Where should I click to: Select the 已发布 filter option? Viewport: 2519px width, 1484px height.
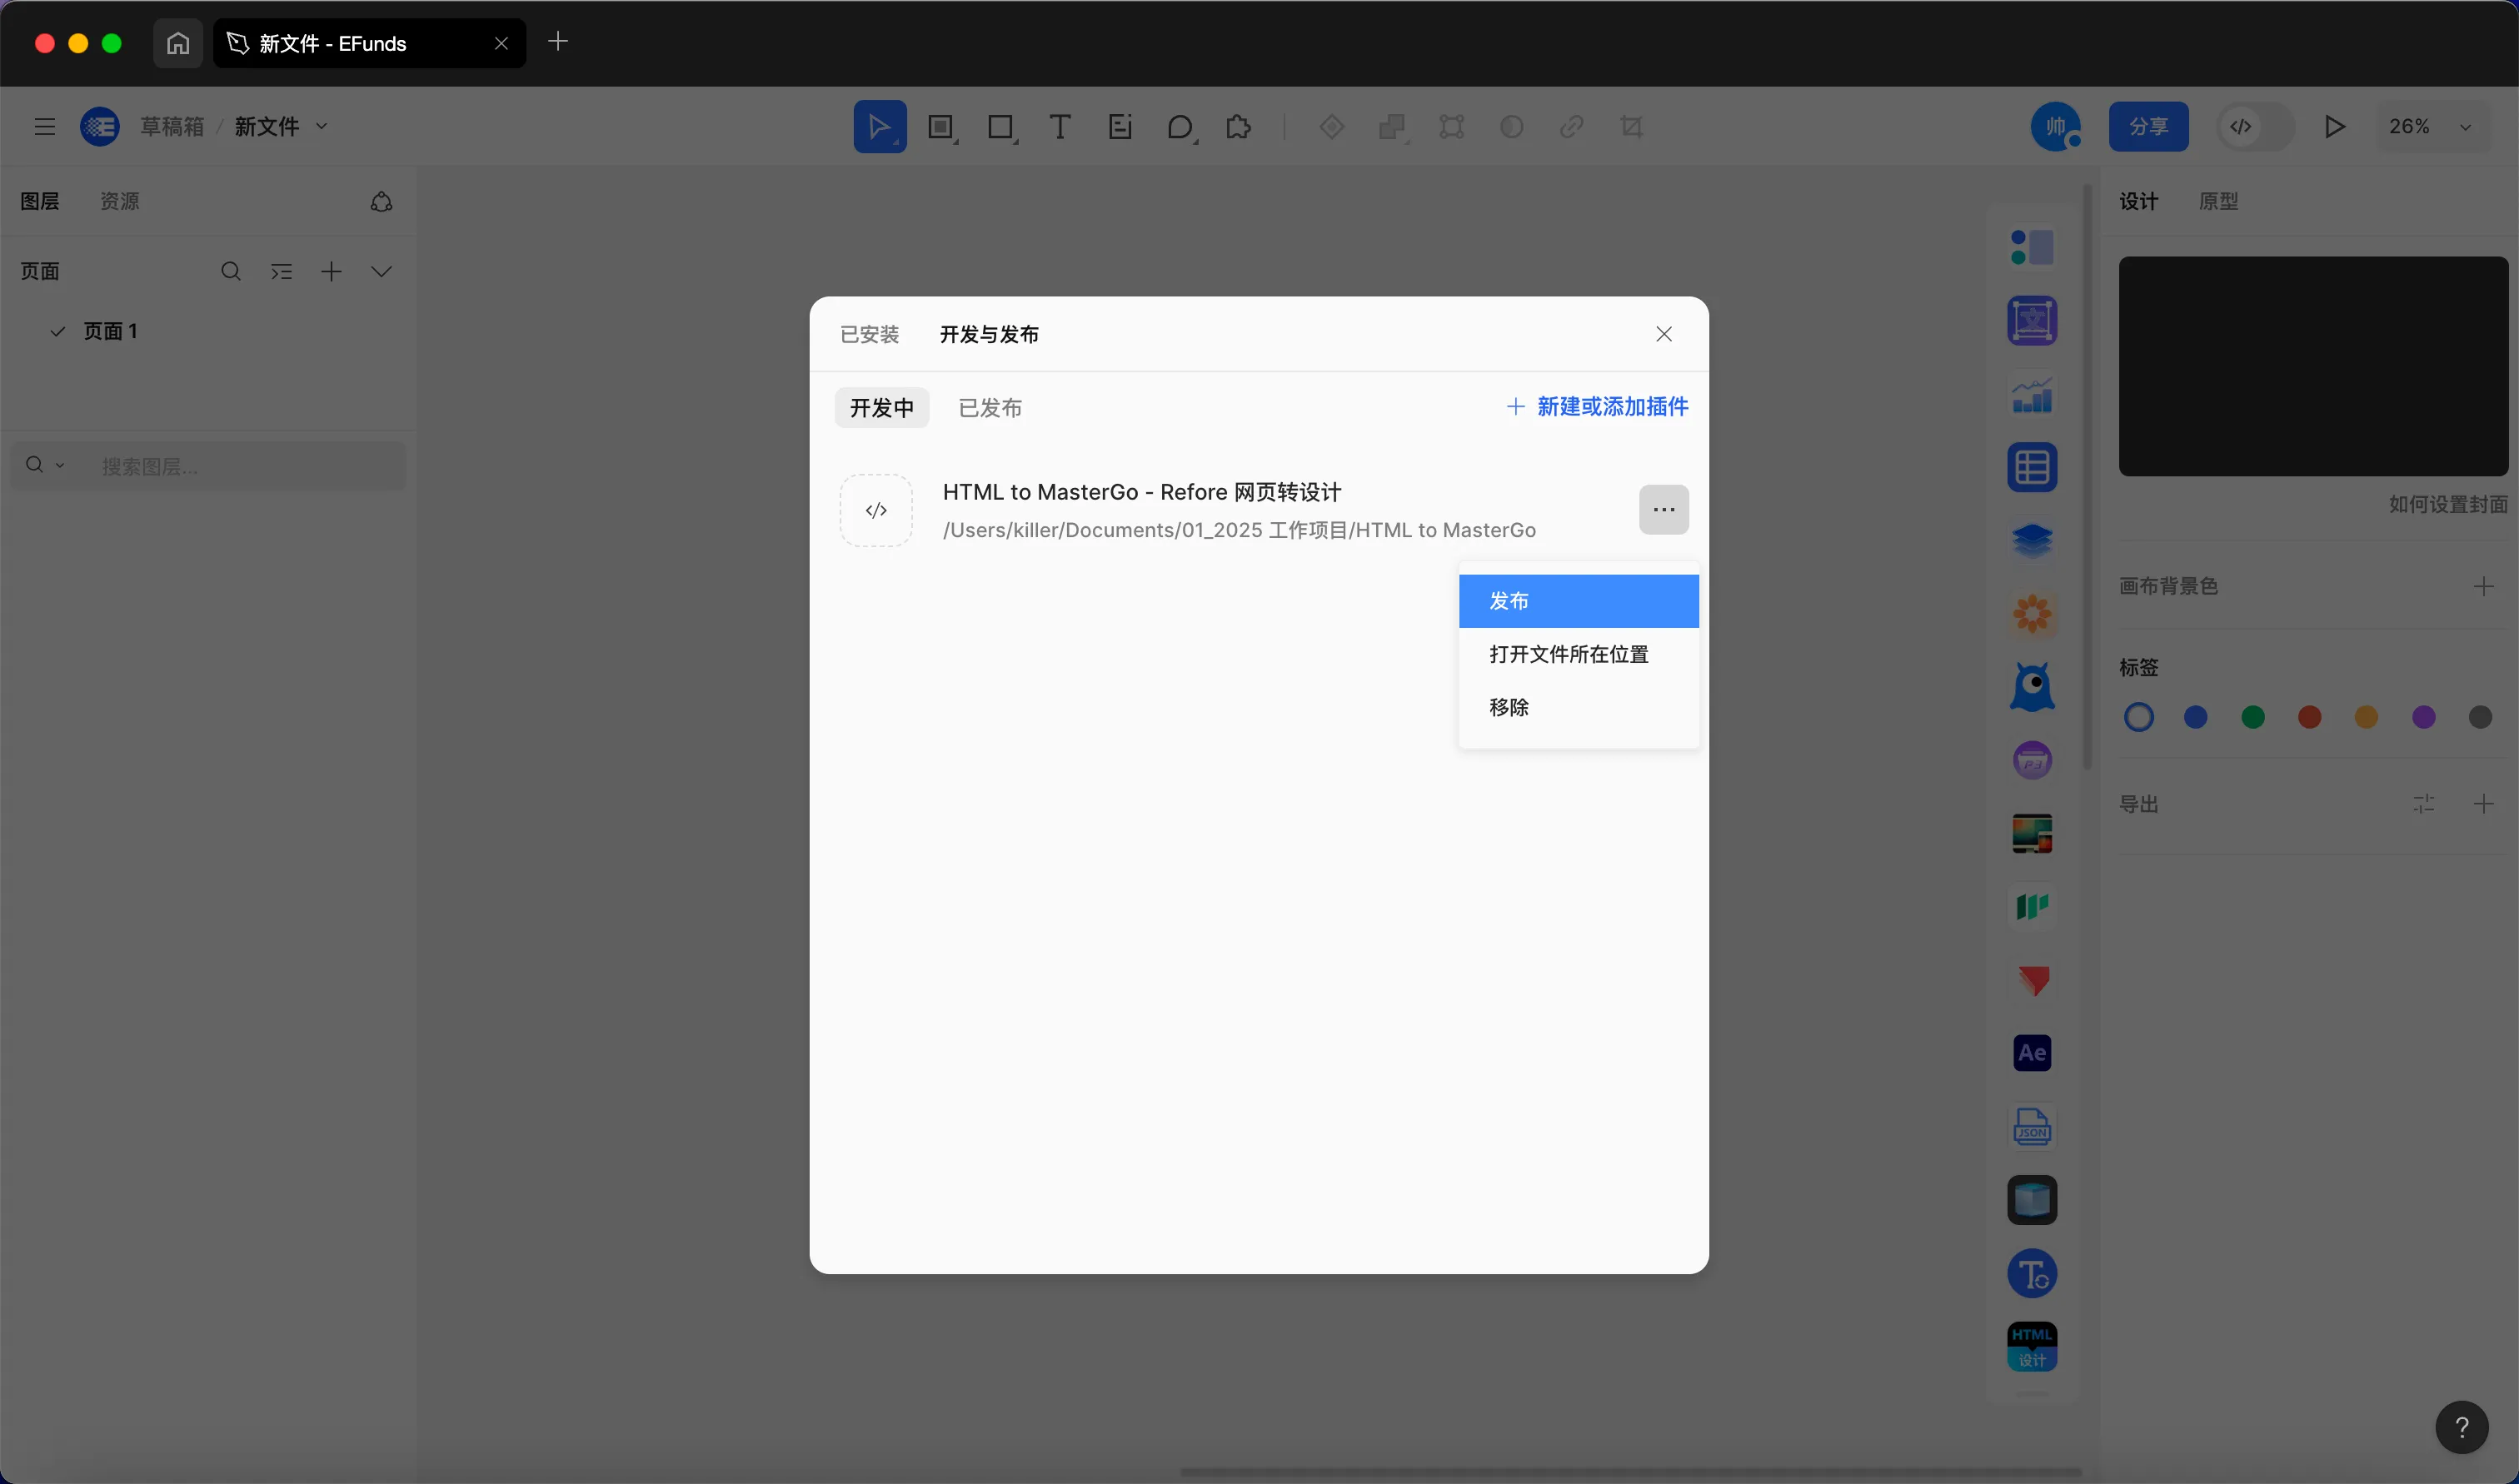coord(990,408)
